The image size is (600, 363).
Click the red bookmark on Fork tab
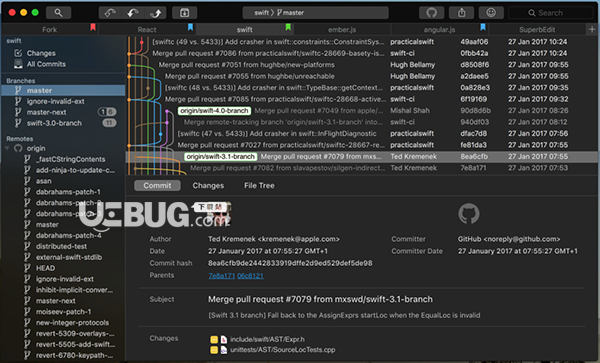point(93,27)
